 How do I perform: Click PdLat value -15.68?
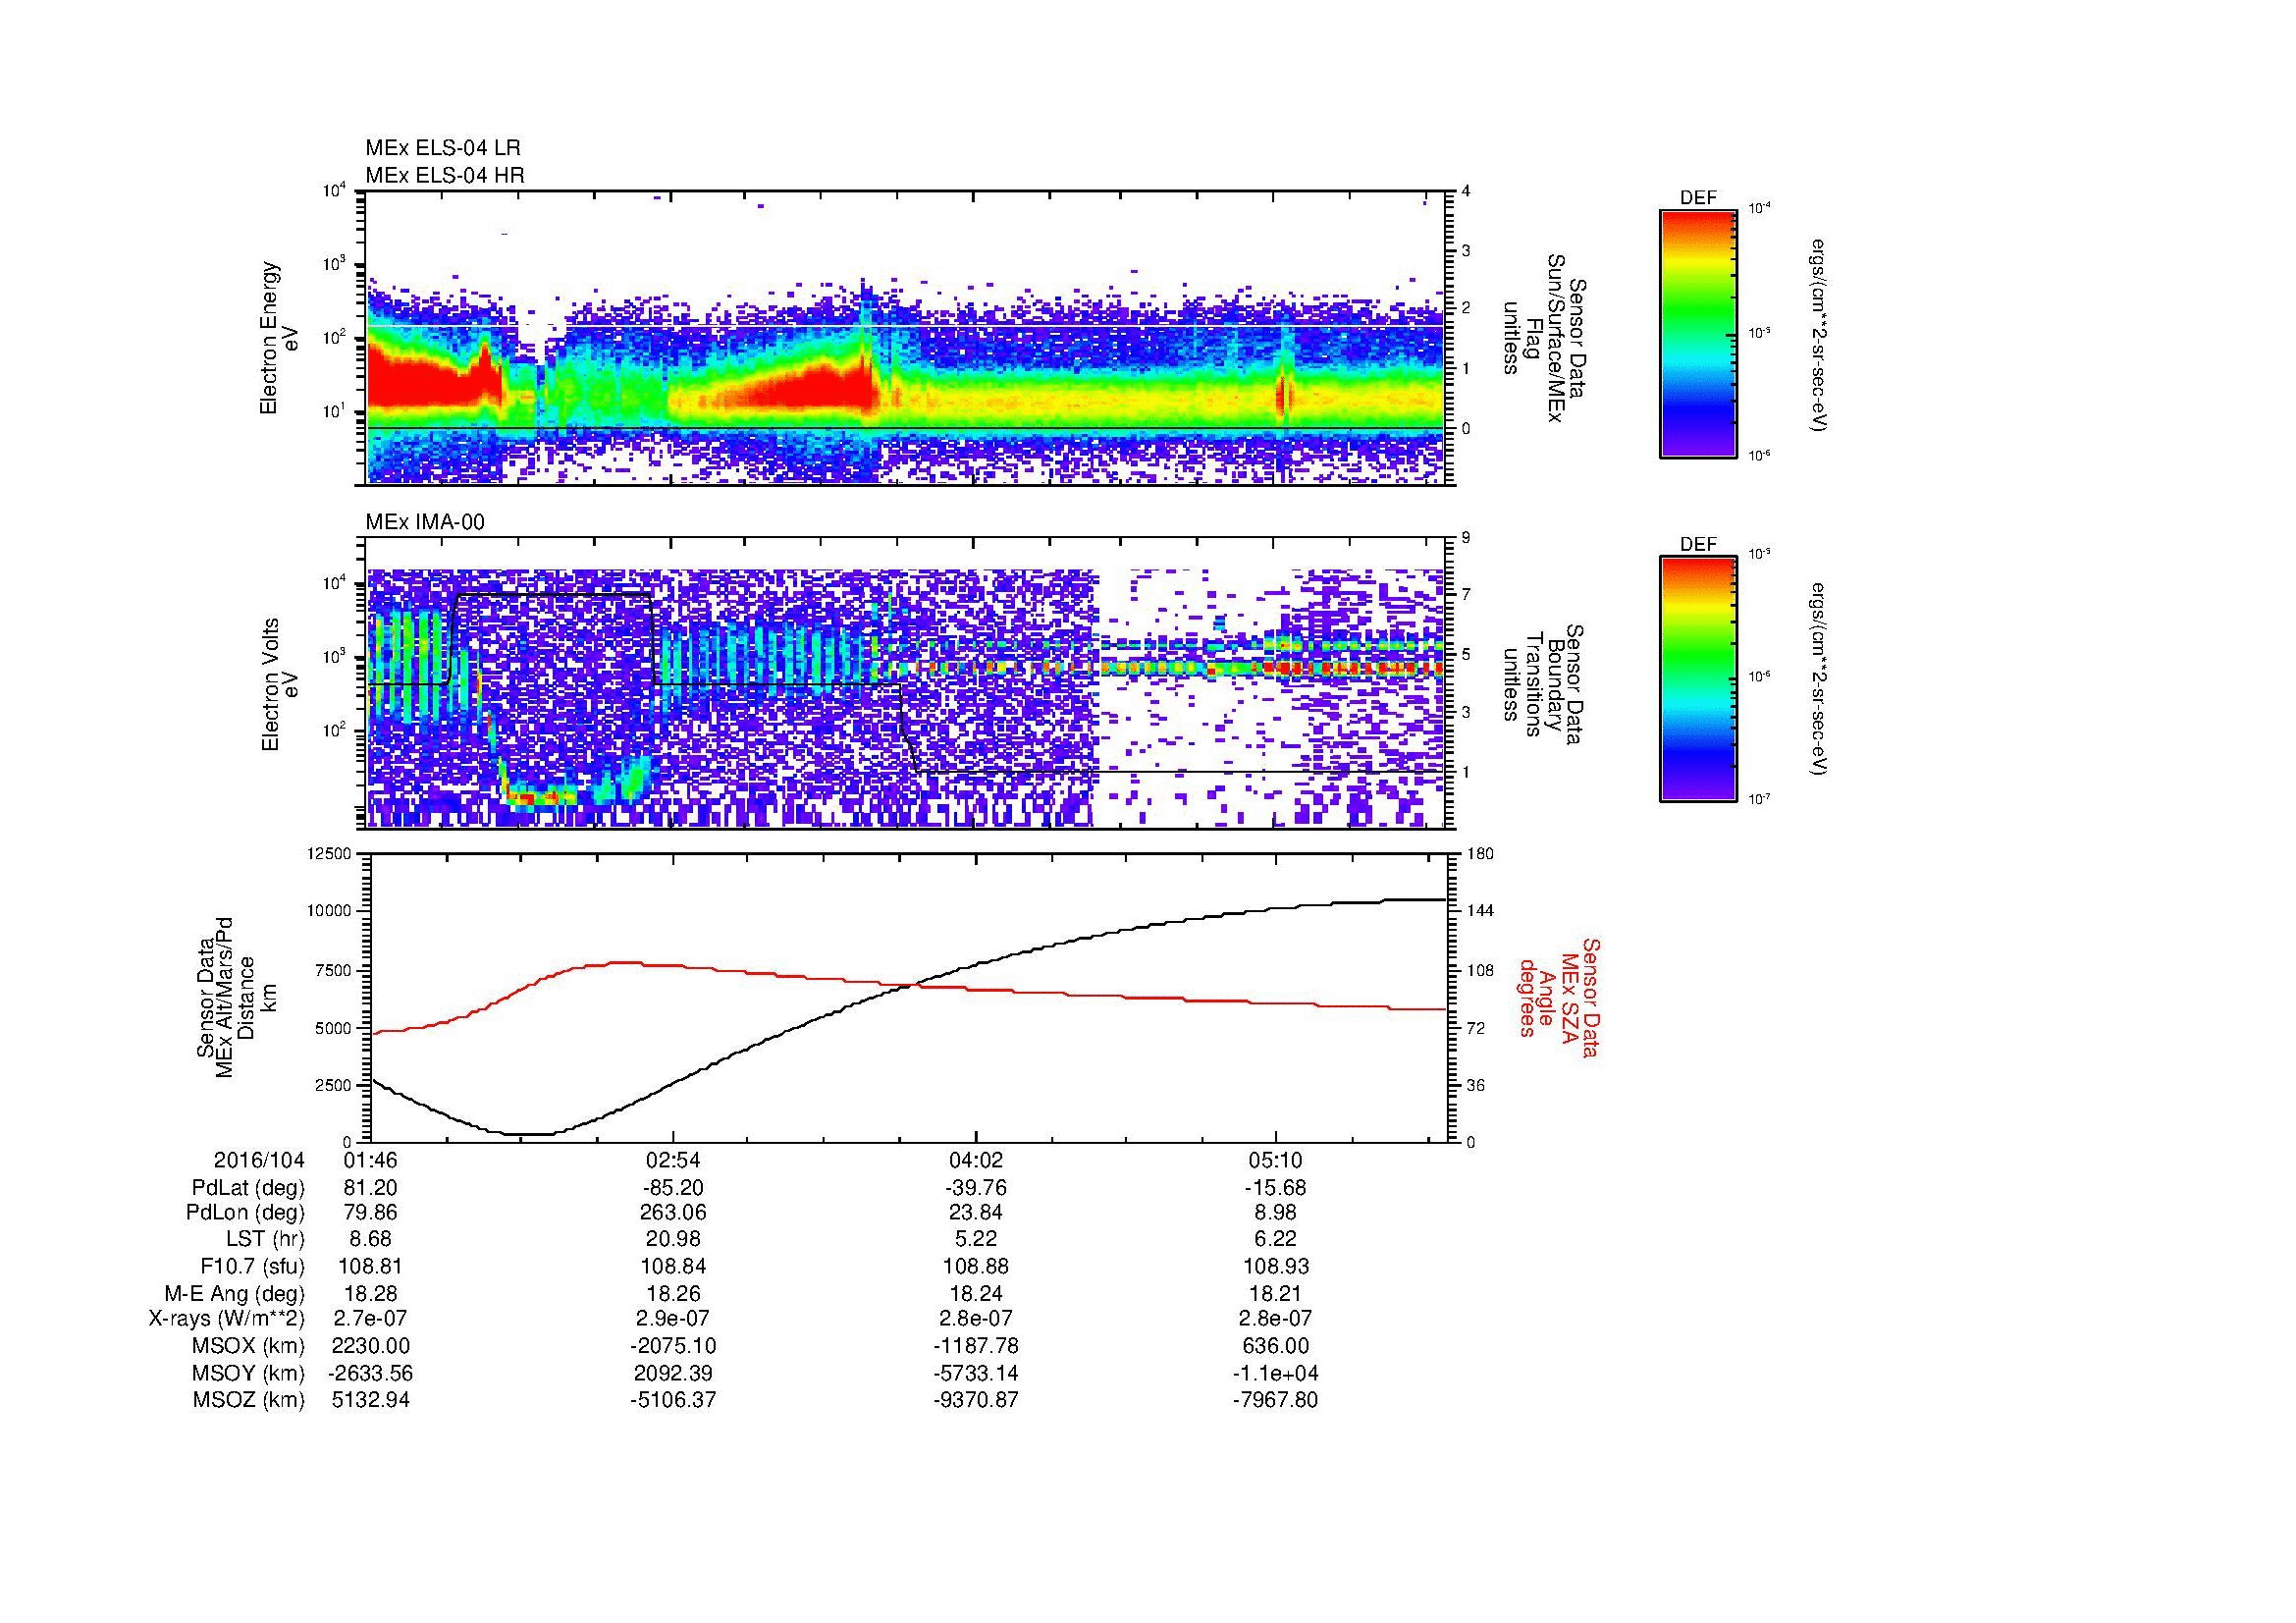click(1276, 1188)
